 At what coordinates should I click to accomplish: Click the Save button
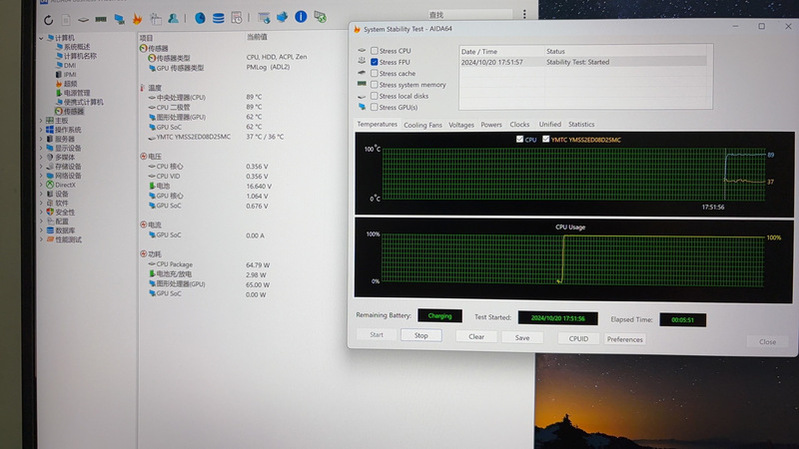point(522,337)
